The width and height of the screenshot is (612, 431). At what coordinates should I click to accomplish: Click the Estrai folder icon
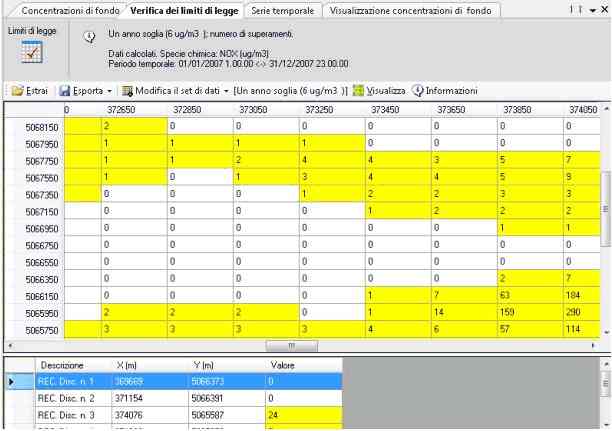pyautogui.click(x=18, y=91)
